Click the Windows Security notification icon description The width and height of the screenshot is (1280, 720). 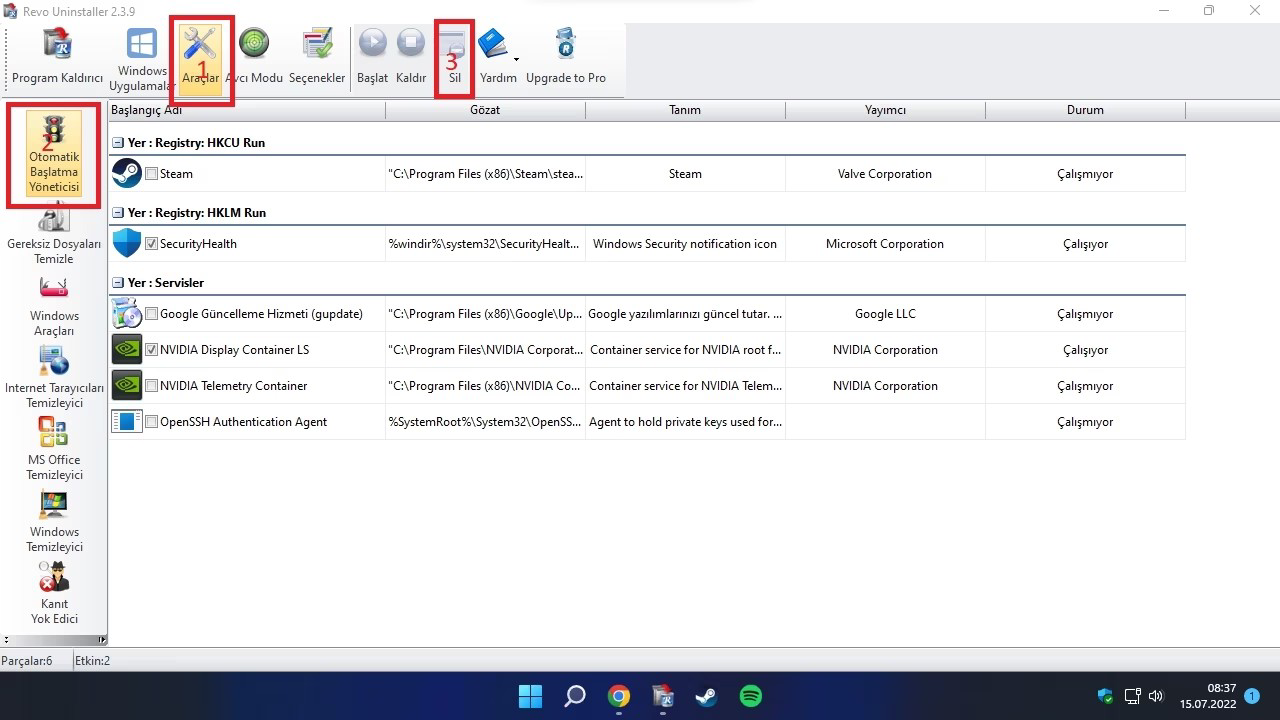click(x=685, y=244)
